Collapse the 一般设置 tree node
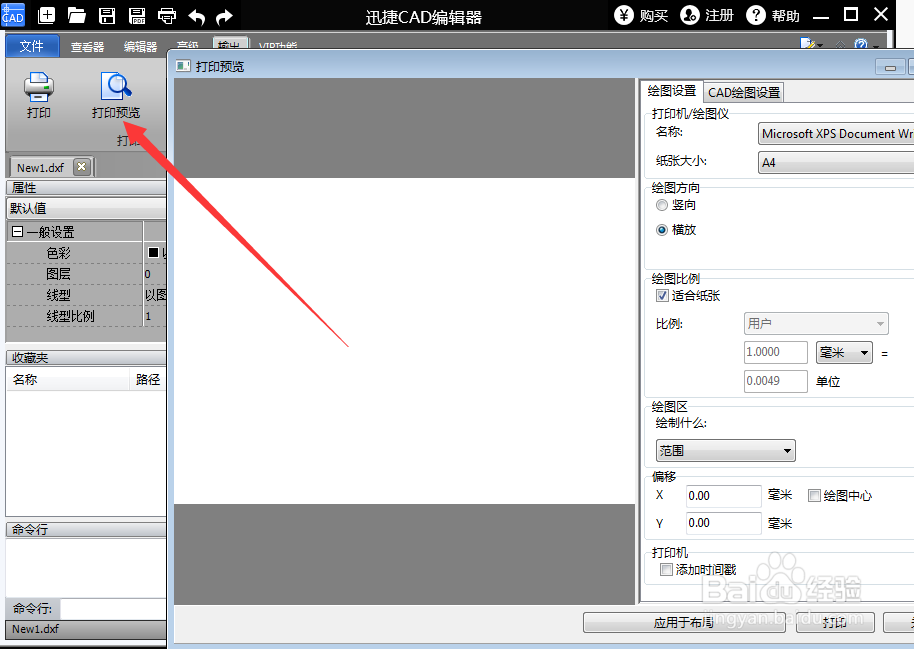This screenshot has width=914, height=649. [17, 232]
